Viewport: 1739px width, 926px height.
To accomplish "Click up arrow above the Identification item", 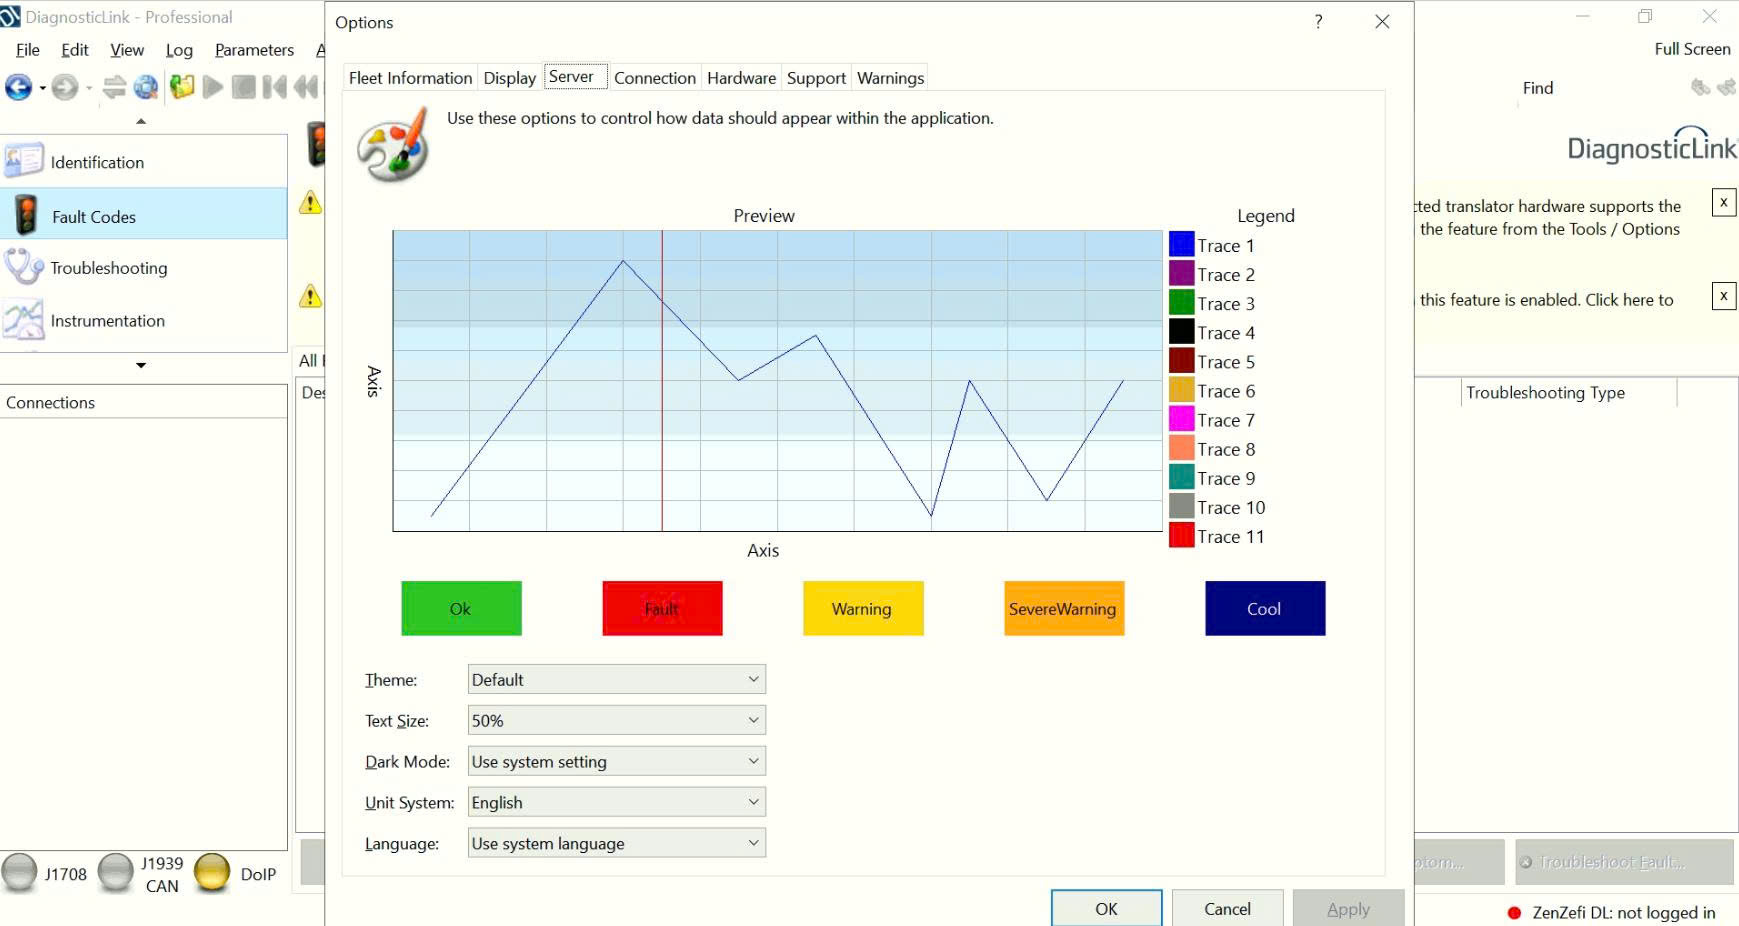I will (x=141, y=121).
